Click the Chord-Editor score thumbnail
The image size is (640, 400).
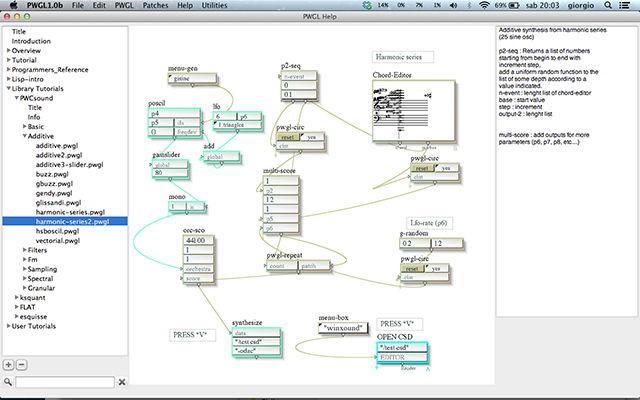point(413,111)
